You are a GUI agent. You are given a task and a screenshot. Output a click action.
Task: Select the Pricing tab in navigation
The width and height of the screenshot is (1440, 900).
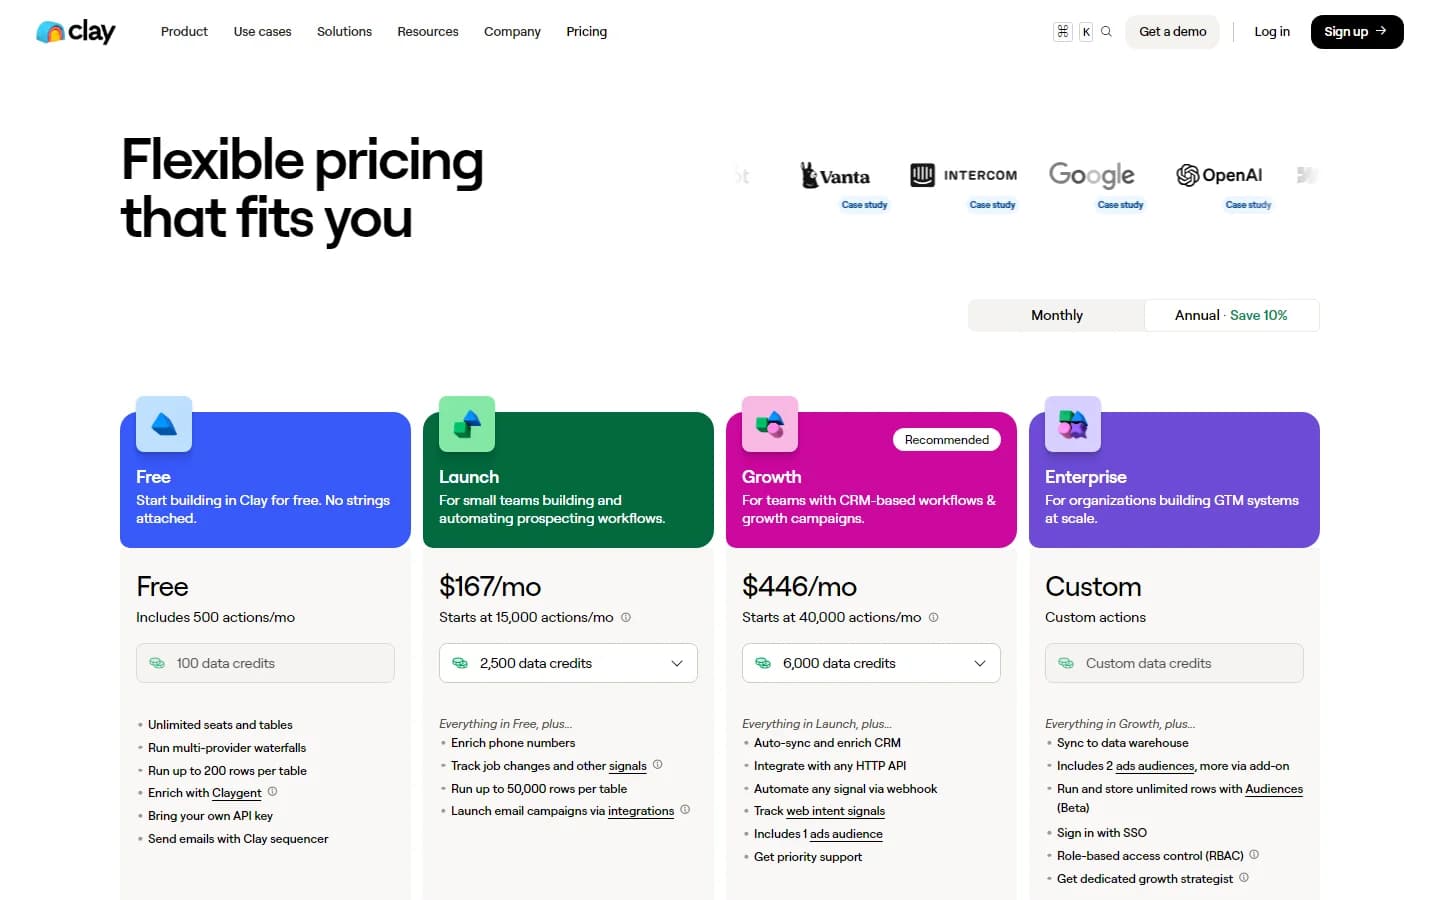pyautogui.click(x=586, y=31)
